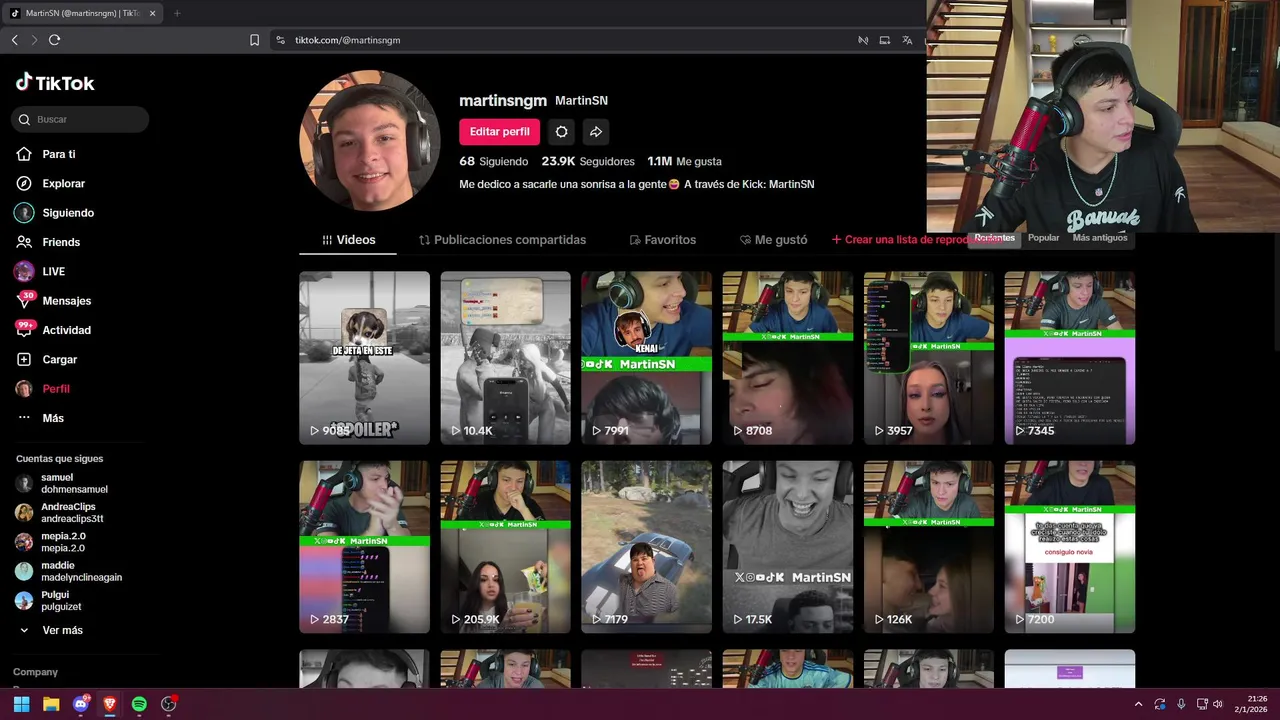The image size is (1280, 720).
Task: Open the 23.9K Seguidores count
Action: [588, 161]
